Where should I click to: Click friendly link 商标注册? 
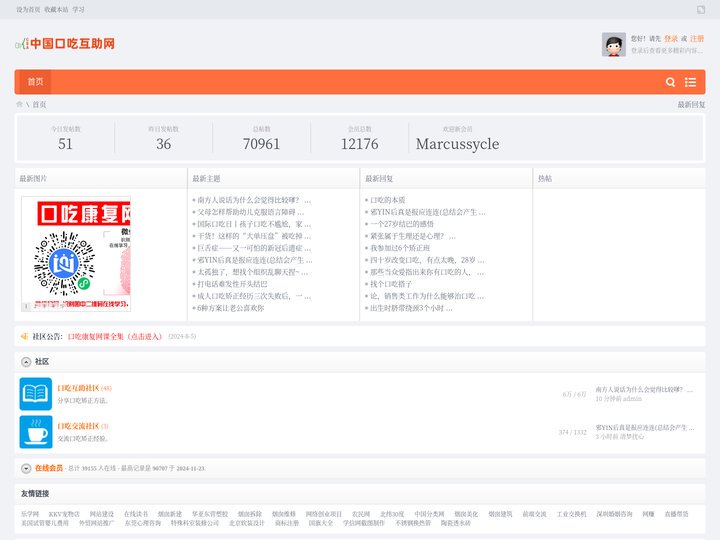(x=287, y=523)
